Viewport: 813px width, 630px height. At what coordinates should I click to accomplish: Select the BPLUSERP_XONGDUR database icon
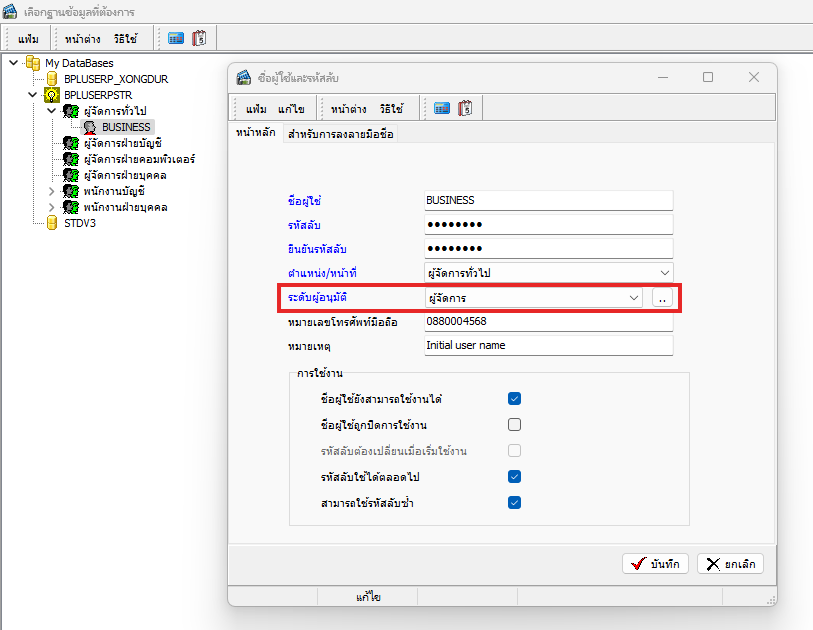click(x=52, y=79)
